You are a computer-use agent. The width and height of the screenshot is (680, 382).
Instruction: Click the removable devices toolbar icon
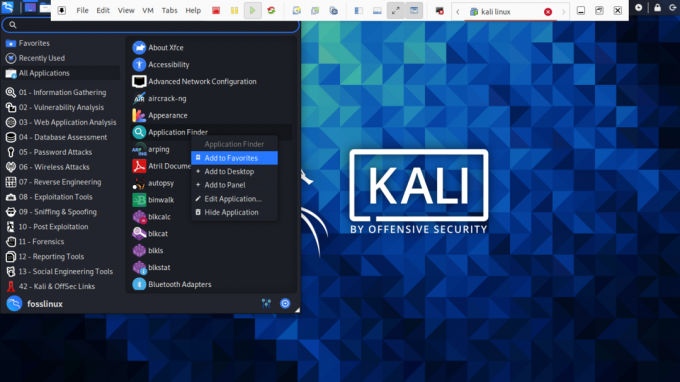pos(439,10)
